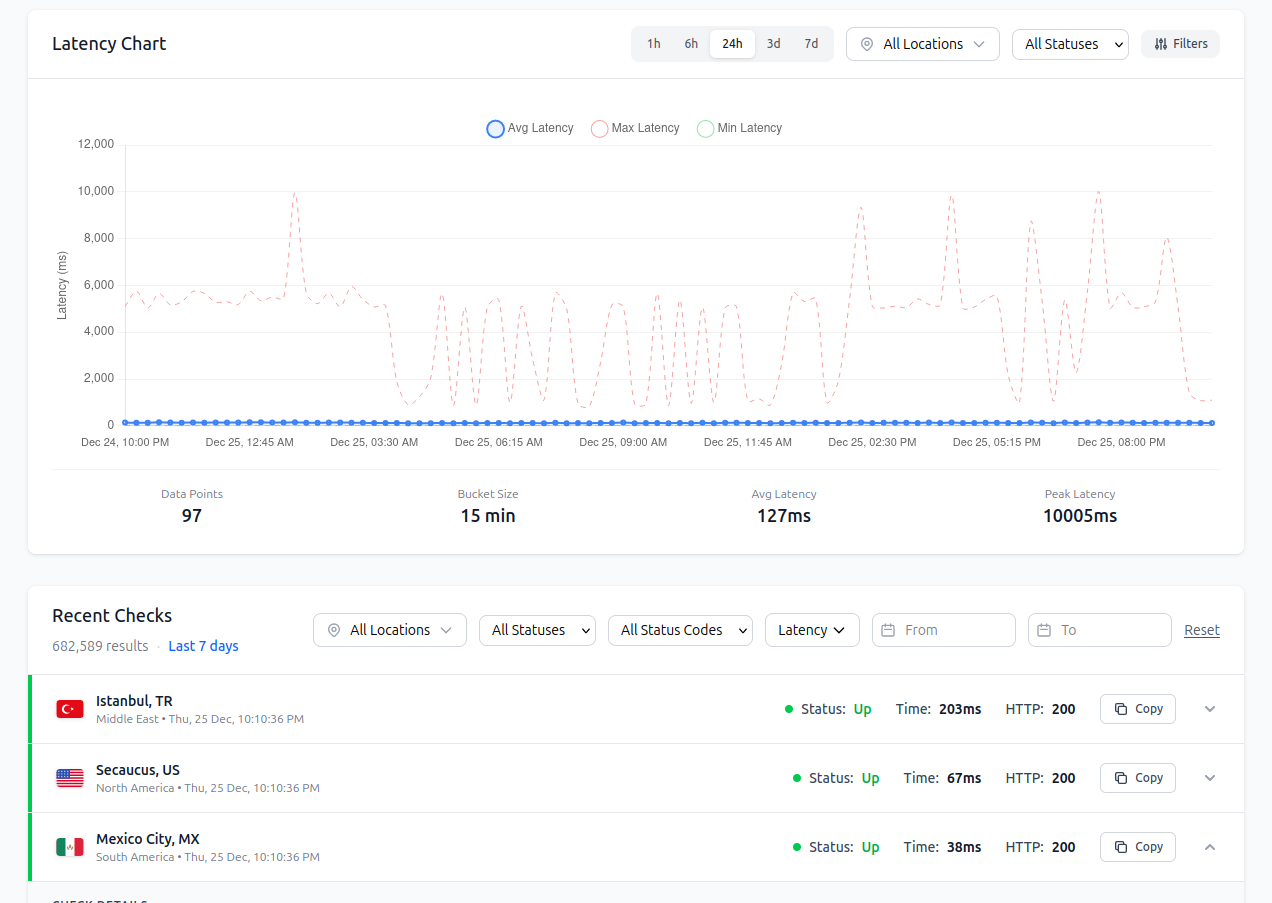Copy the Istanbul check details

point(1137,708)
